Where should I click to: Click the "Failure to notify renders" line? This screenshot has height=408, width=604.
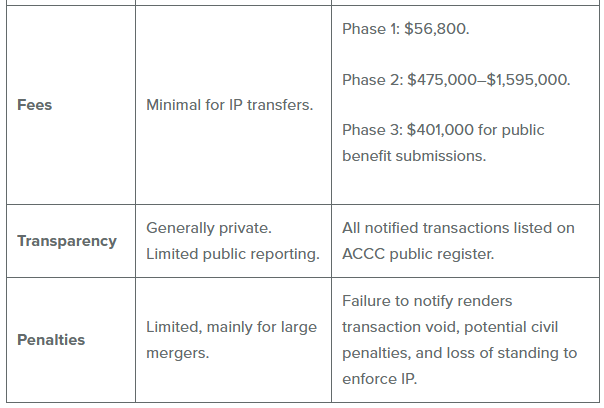point(427,301)
